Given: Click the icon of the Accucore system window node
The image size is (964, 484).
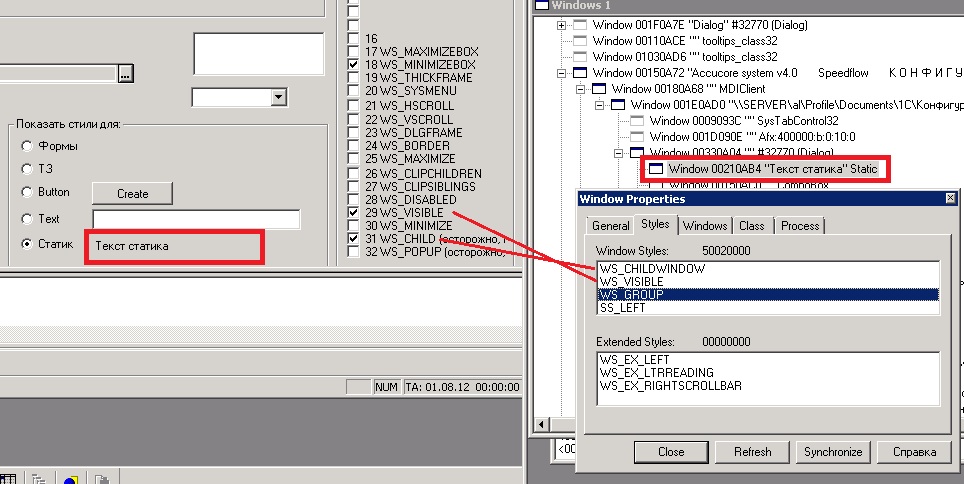Looking at the screenshot, I should 581,73.
